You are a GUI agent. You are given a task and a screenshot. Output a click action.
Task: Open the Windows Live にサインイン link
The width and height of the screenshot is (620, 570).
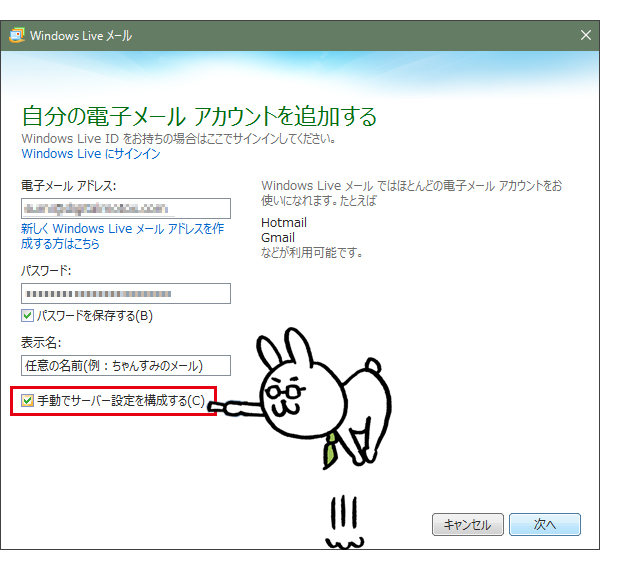91,154
